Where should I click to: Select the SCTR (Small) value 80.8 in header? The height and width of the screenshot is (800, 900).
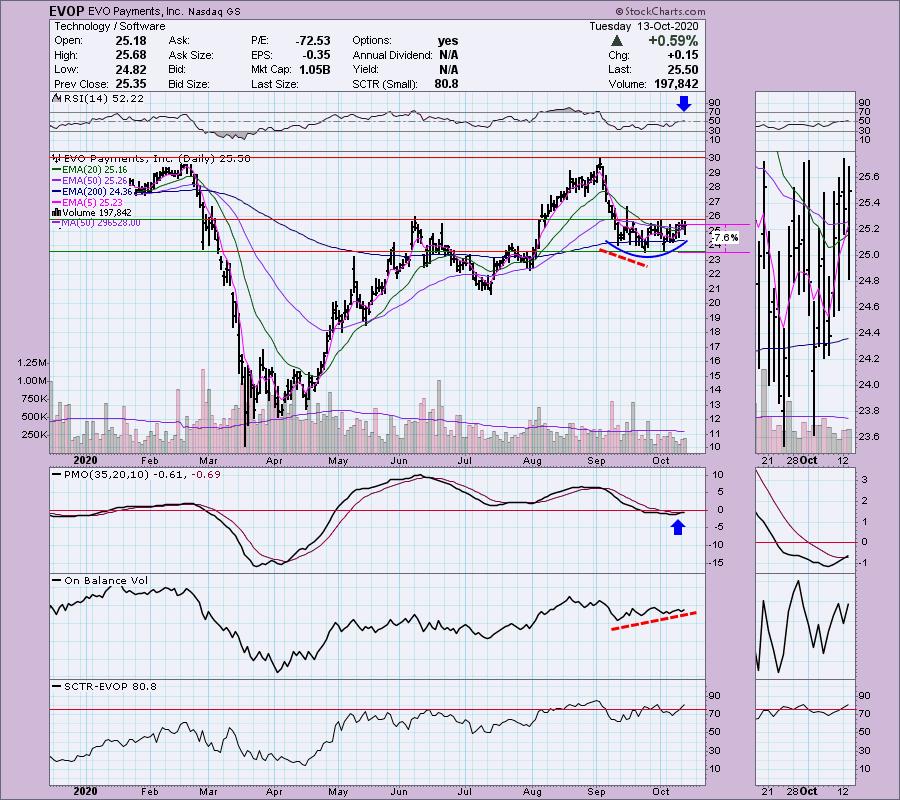(447, 84)
